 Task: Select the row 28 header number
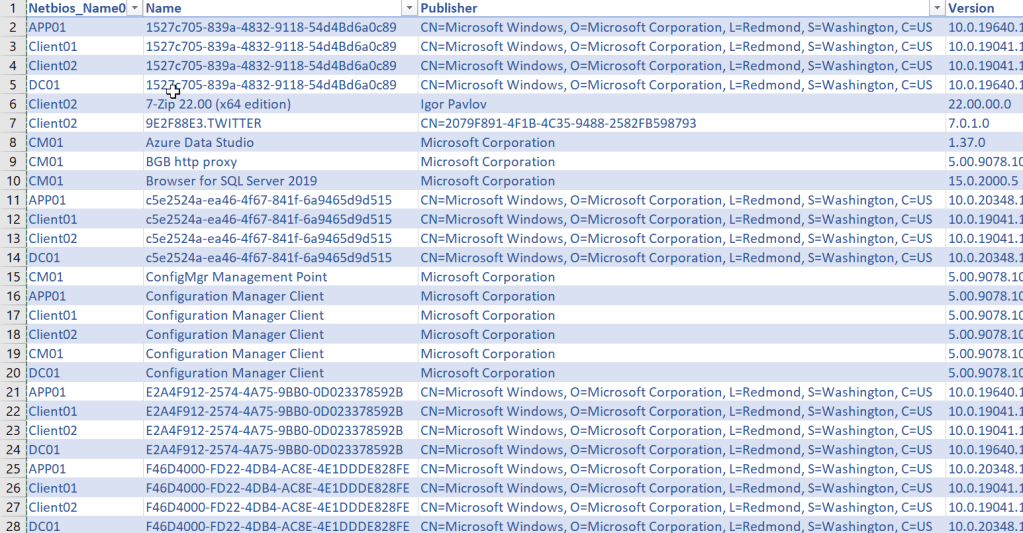coord(12,526)
